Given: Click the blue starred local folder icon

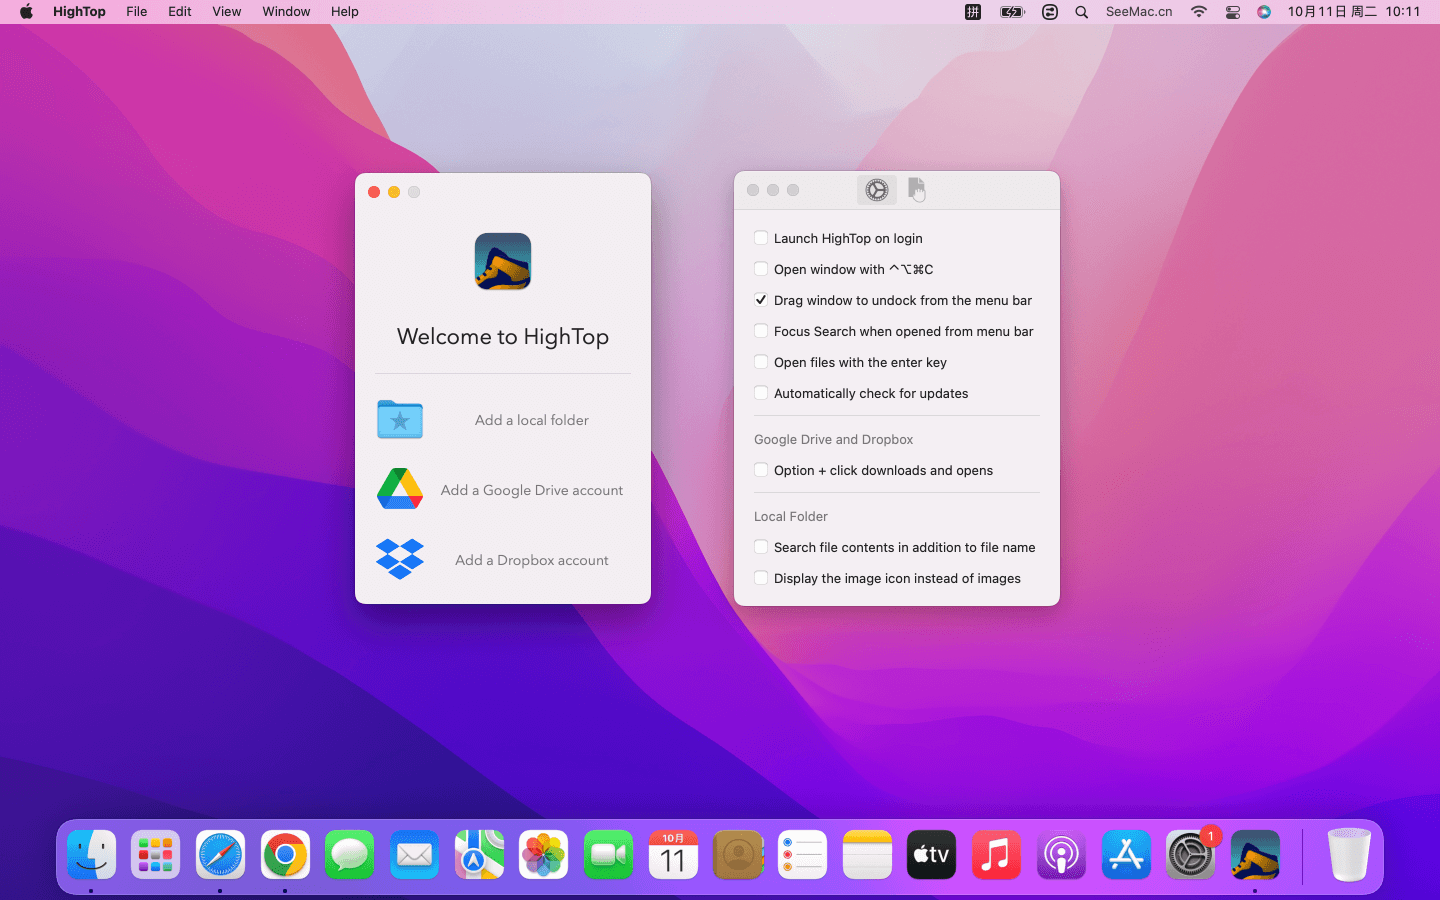Looking at the screenshot, I should click(400, 420).
